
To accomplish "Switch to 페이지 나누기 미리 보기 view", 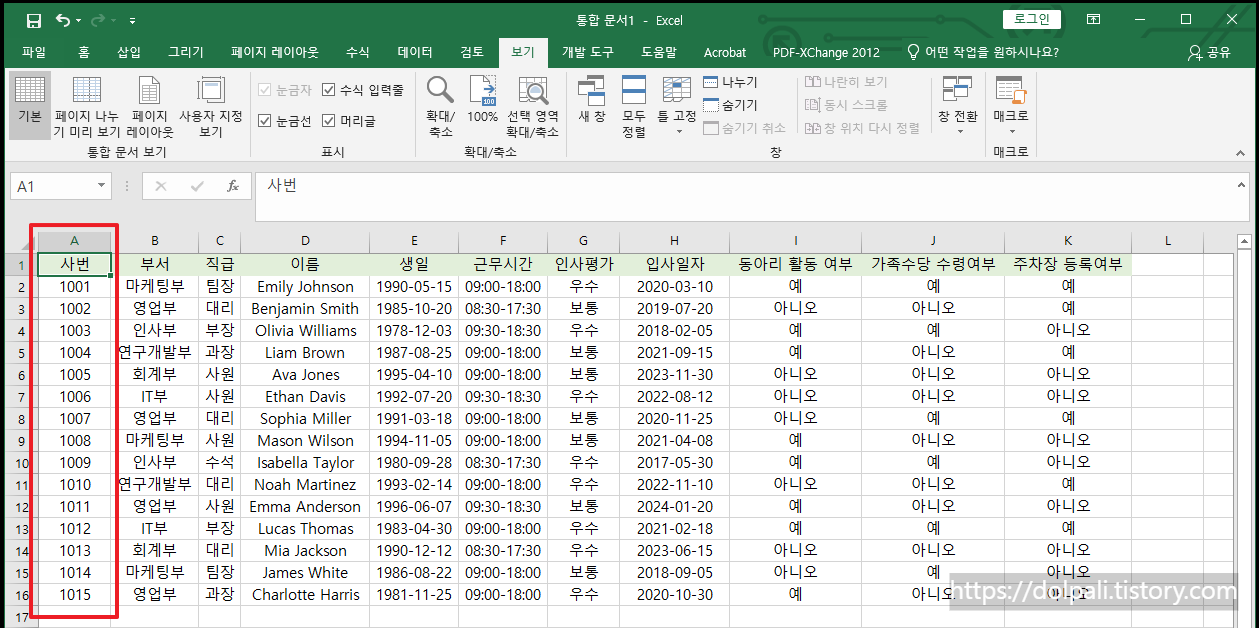I will 87,105.
